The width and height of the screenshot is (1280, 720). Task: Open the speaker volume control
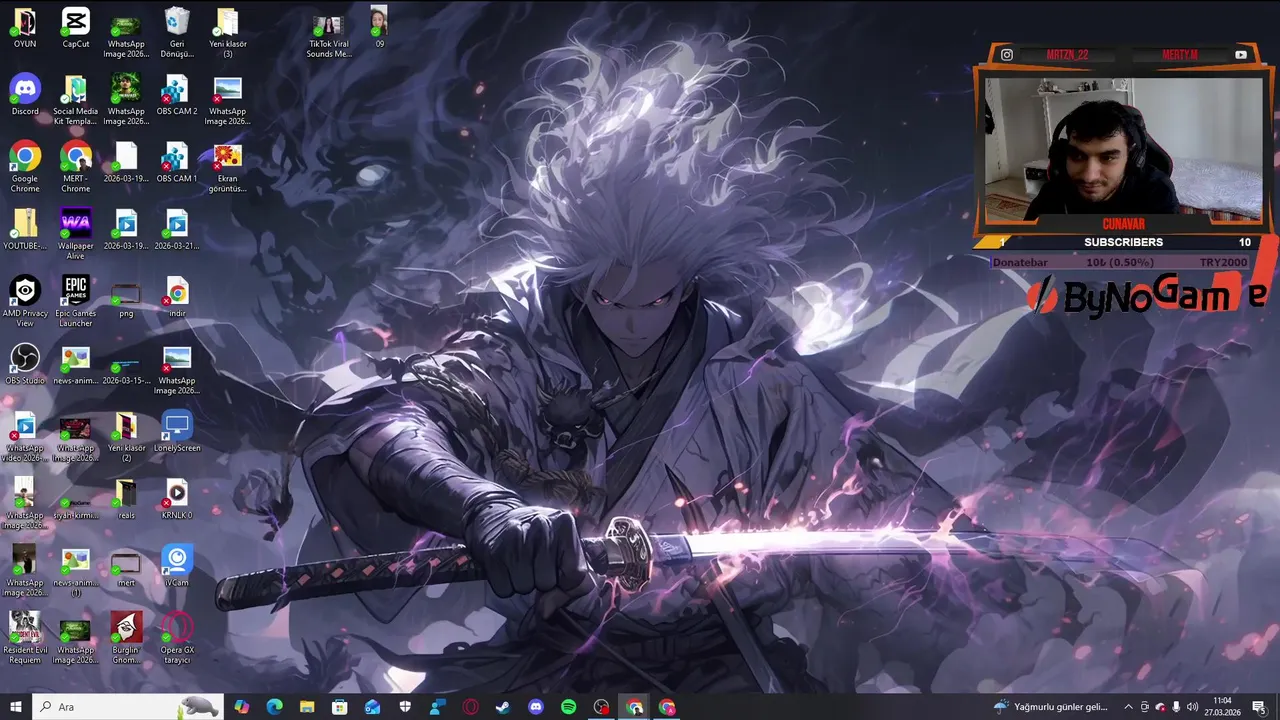[1192, 707]
